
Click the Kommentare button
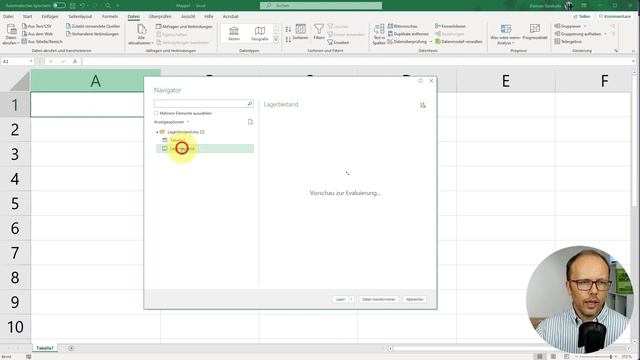tap(615, 16)
